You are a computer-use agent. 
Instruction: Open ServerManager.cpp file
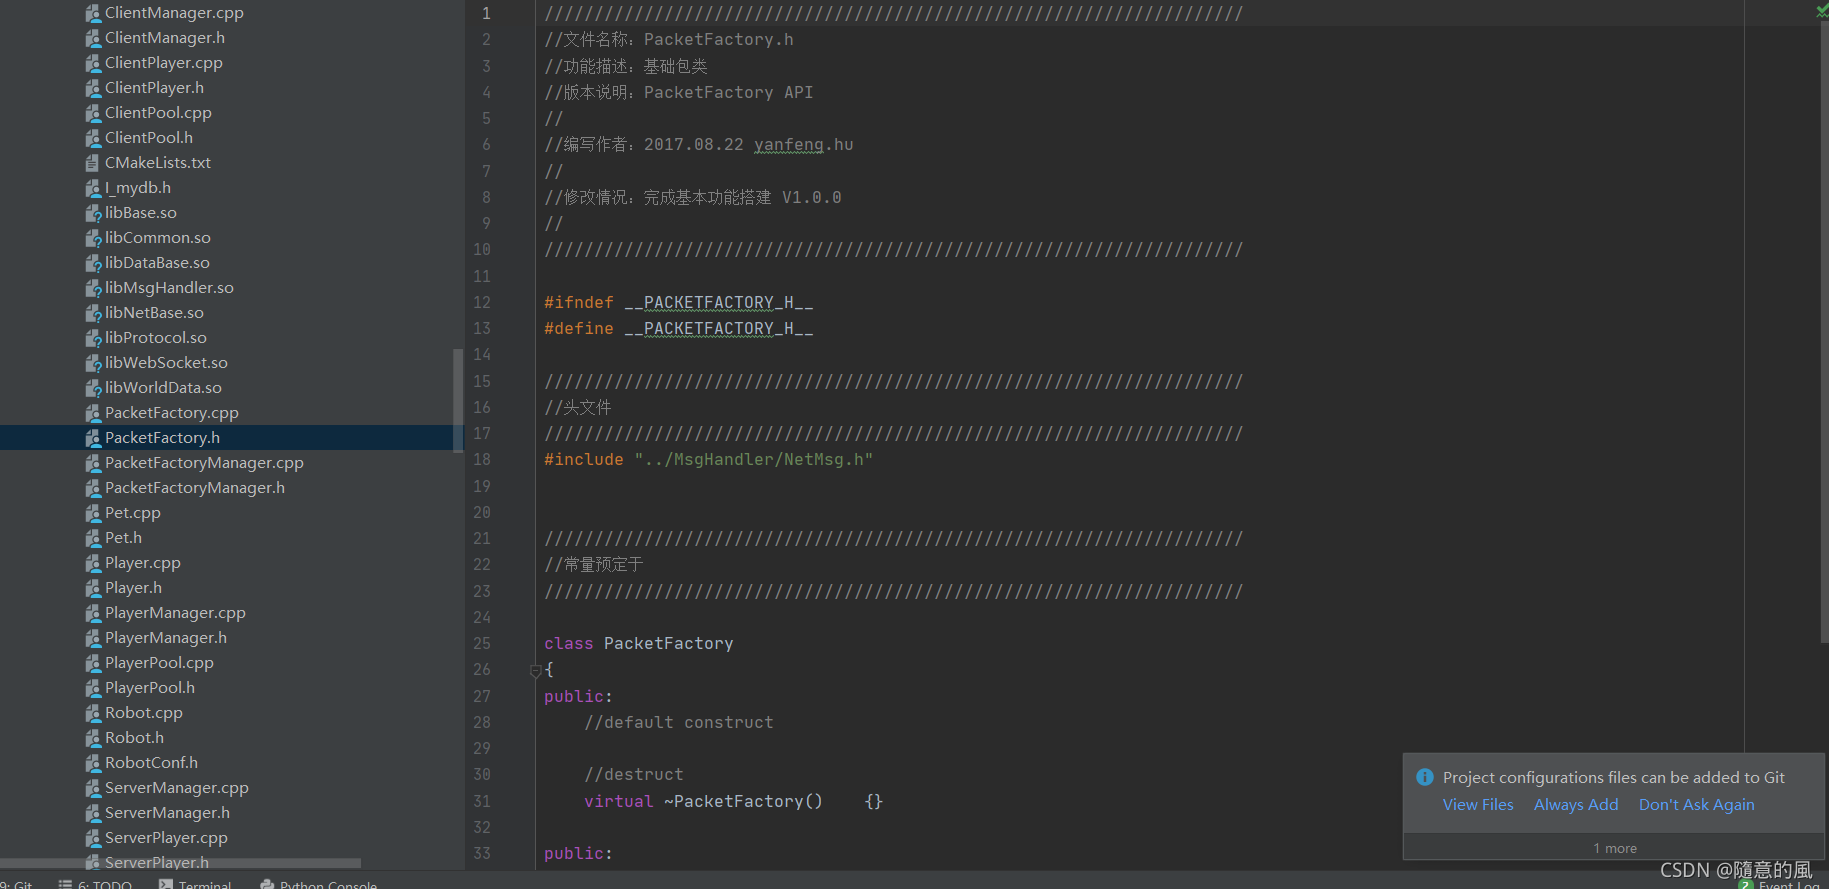pyautogui.click(x=177, y=788)
